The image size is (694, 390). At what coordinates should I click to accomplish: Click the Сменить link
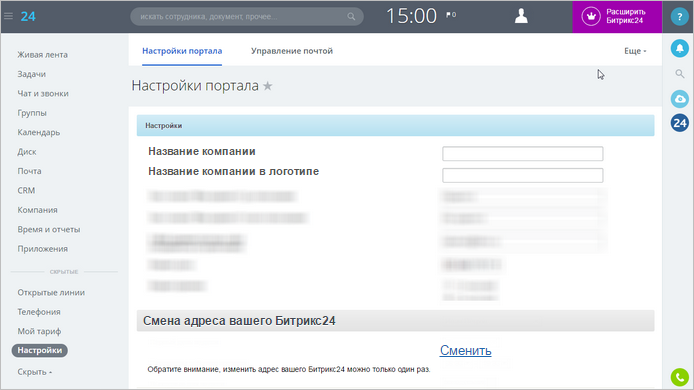click(x=466, y=350)
